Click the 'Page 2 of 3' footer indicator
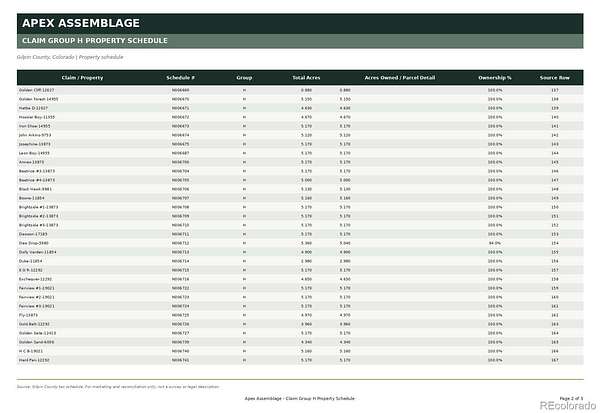The width and height of the screenshot is (600, 413). click(571, 398)
